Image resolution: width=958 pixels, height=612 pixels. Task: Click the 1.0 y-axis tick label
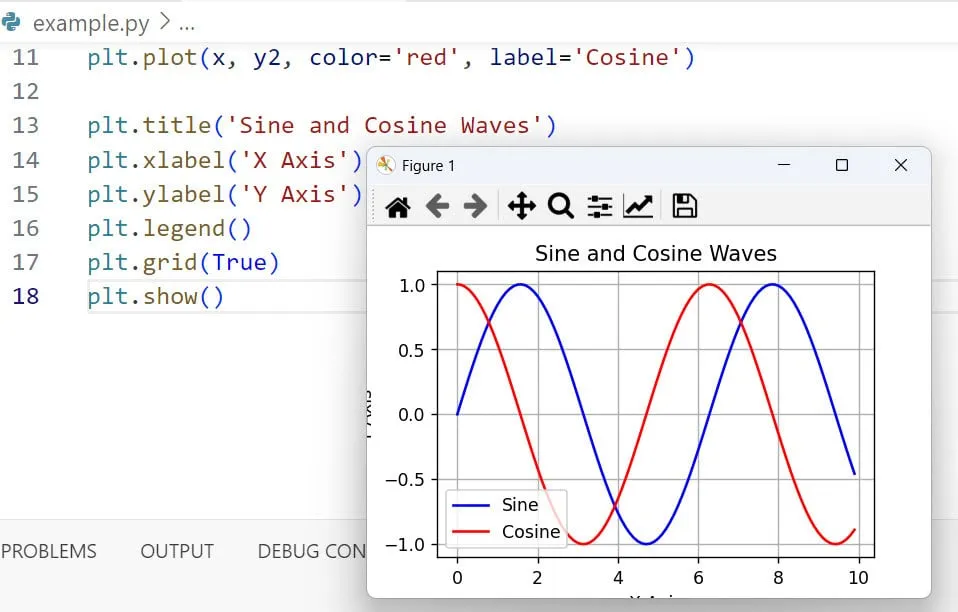coord(412,285)
